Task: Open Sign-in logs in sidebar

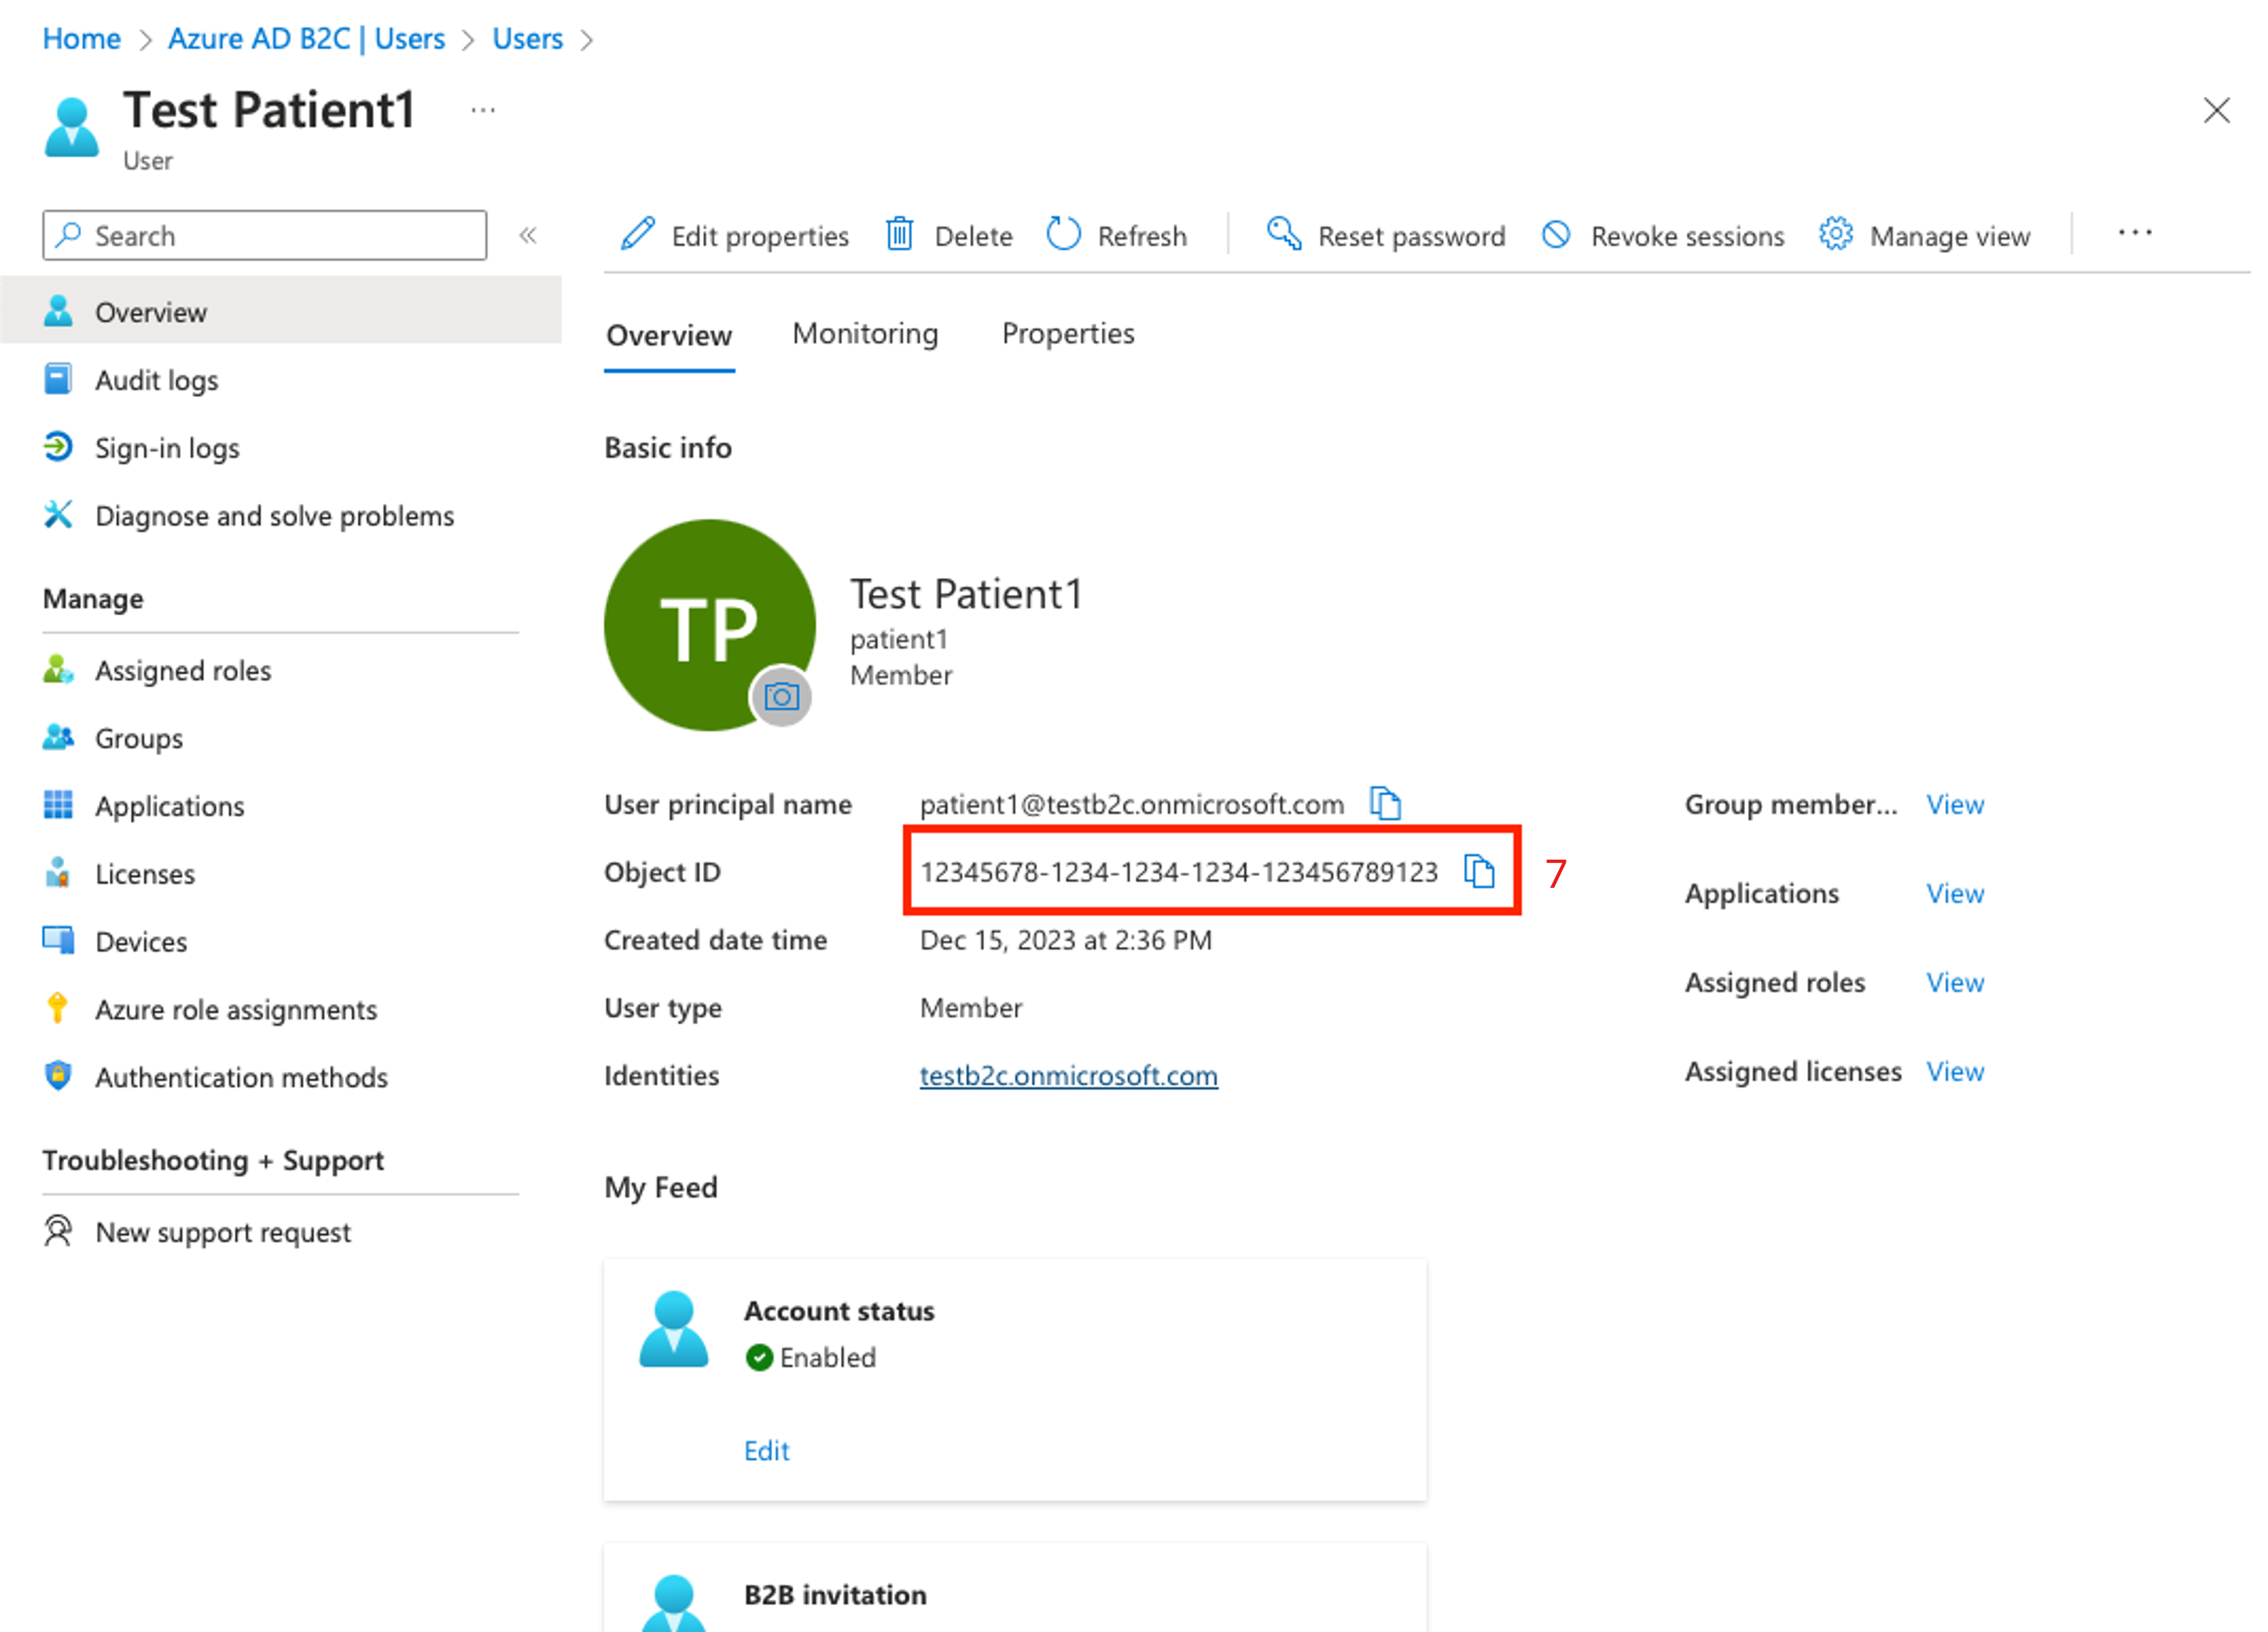Action: (167, 448)
